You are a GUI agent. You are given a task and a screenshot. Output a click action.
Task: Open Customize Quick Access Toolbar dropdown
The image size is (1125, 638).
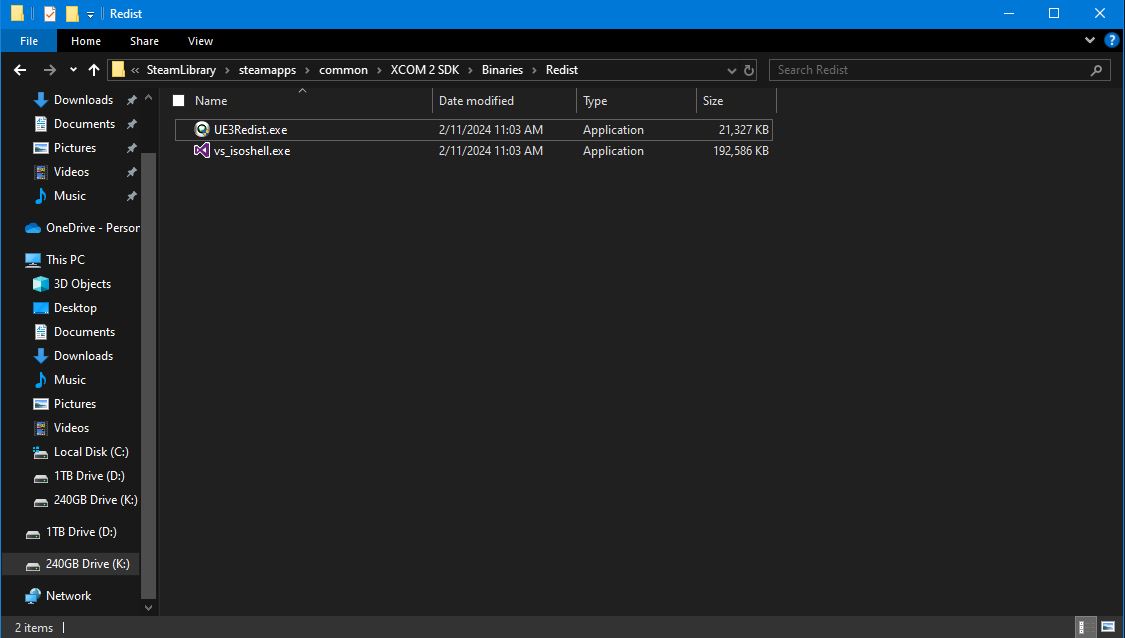pos(90,14)
